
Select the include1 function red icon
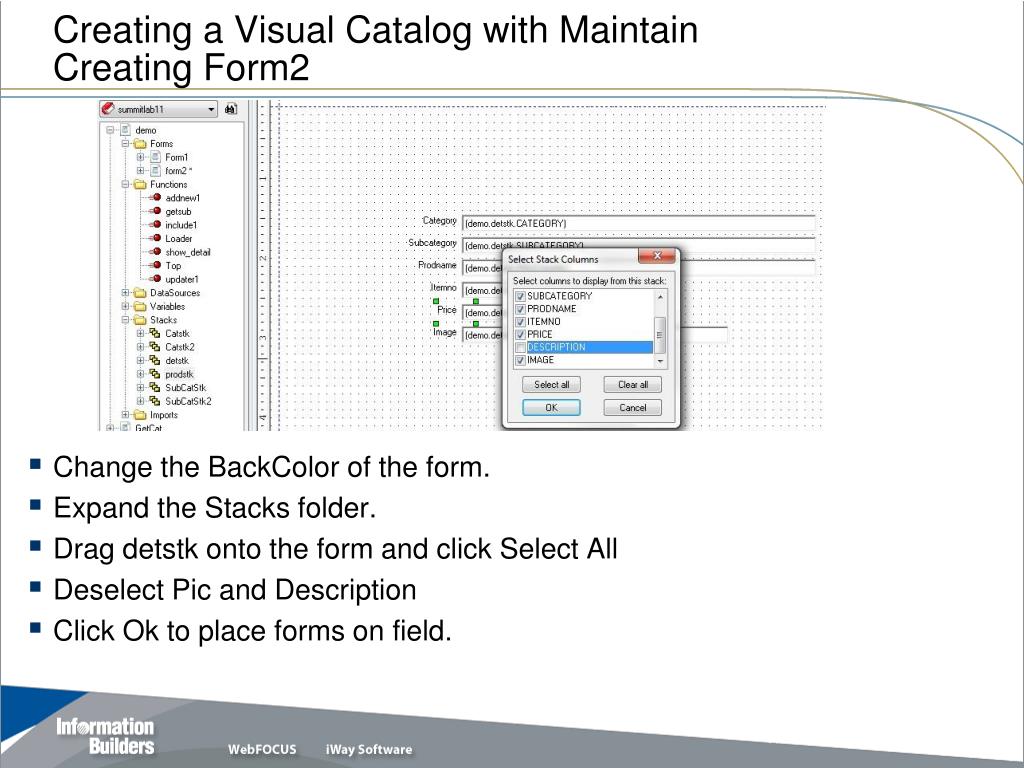(156, 225)
